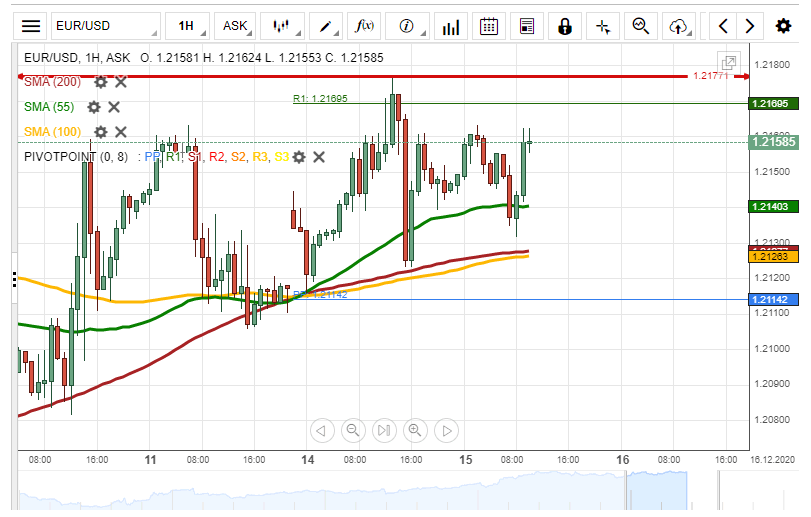Image resolution: width=811 pixels, height=517 pixels.
Task: Jump to latest candle round button
Action: 384,430
